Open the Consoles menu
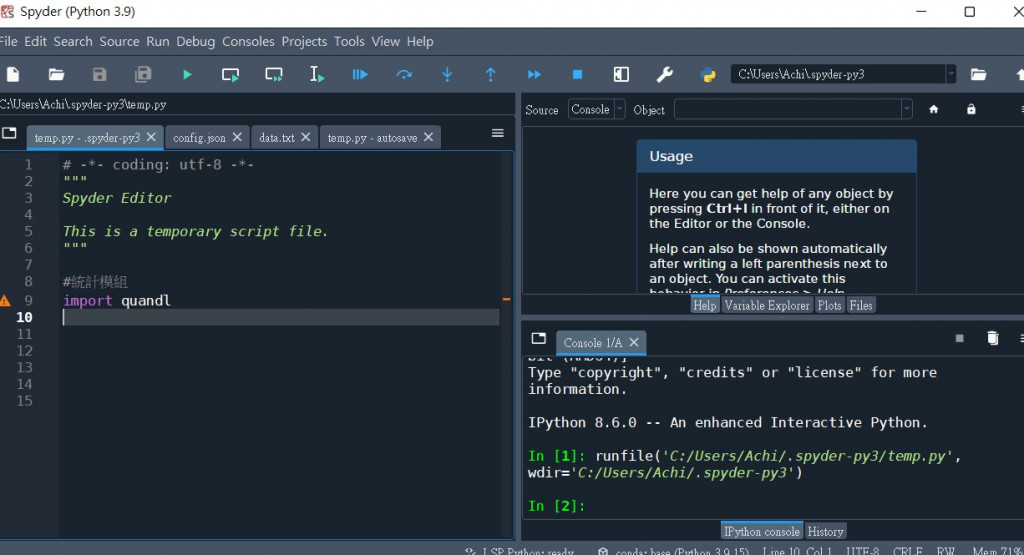Screen dimensions: 1024x555 [x=248, y=41]
